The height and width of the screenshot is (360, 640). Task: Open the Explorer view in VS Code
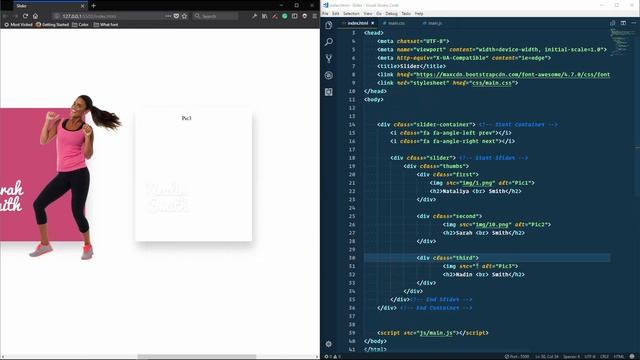tap(329, 25)
